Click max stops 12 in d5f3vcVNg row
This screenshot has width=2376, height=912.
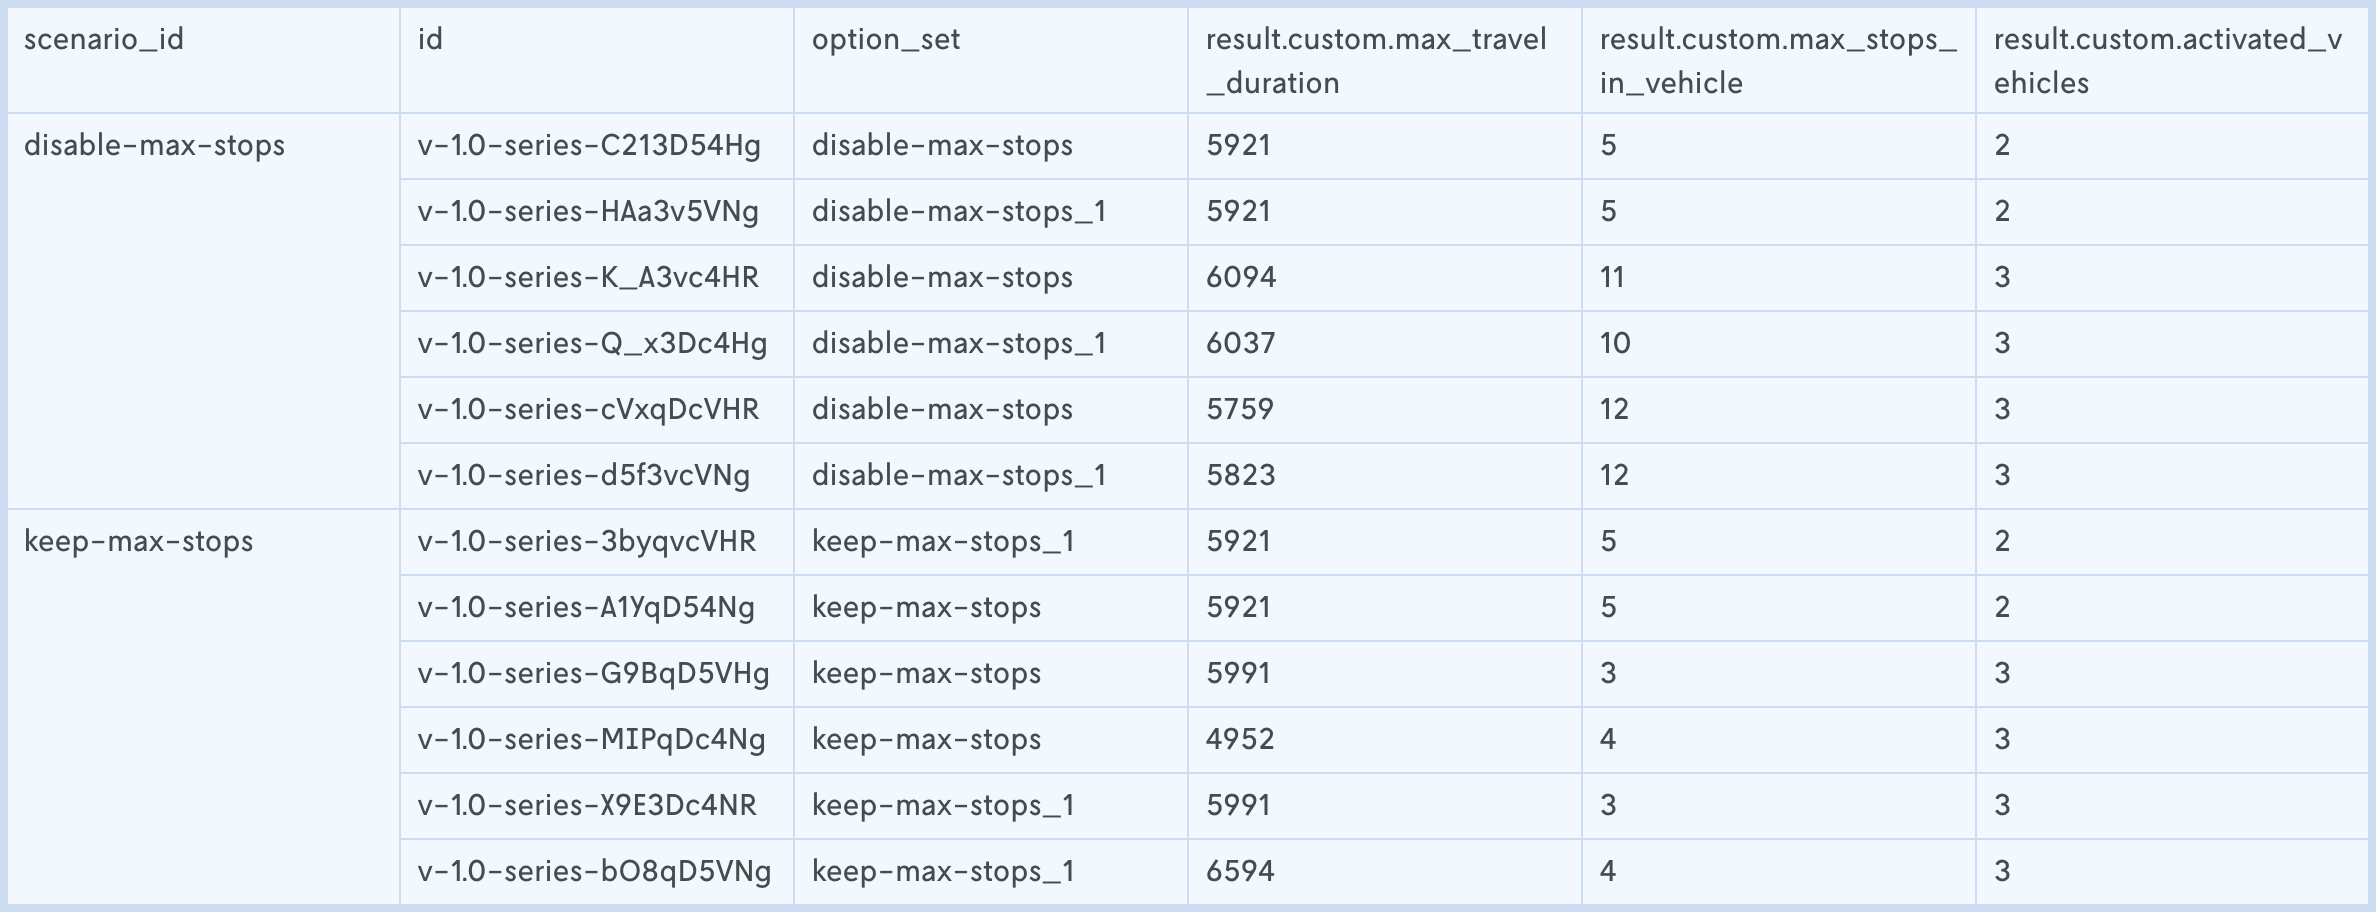1614,476
